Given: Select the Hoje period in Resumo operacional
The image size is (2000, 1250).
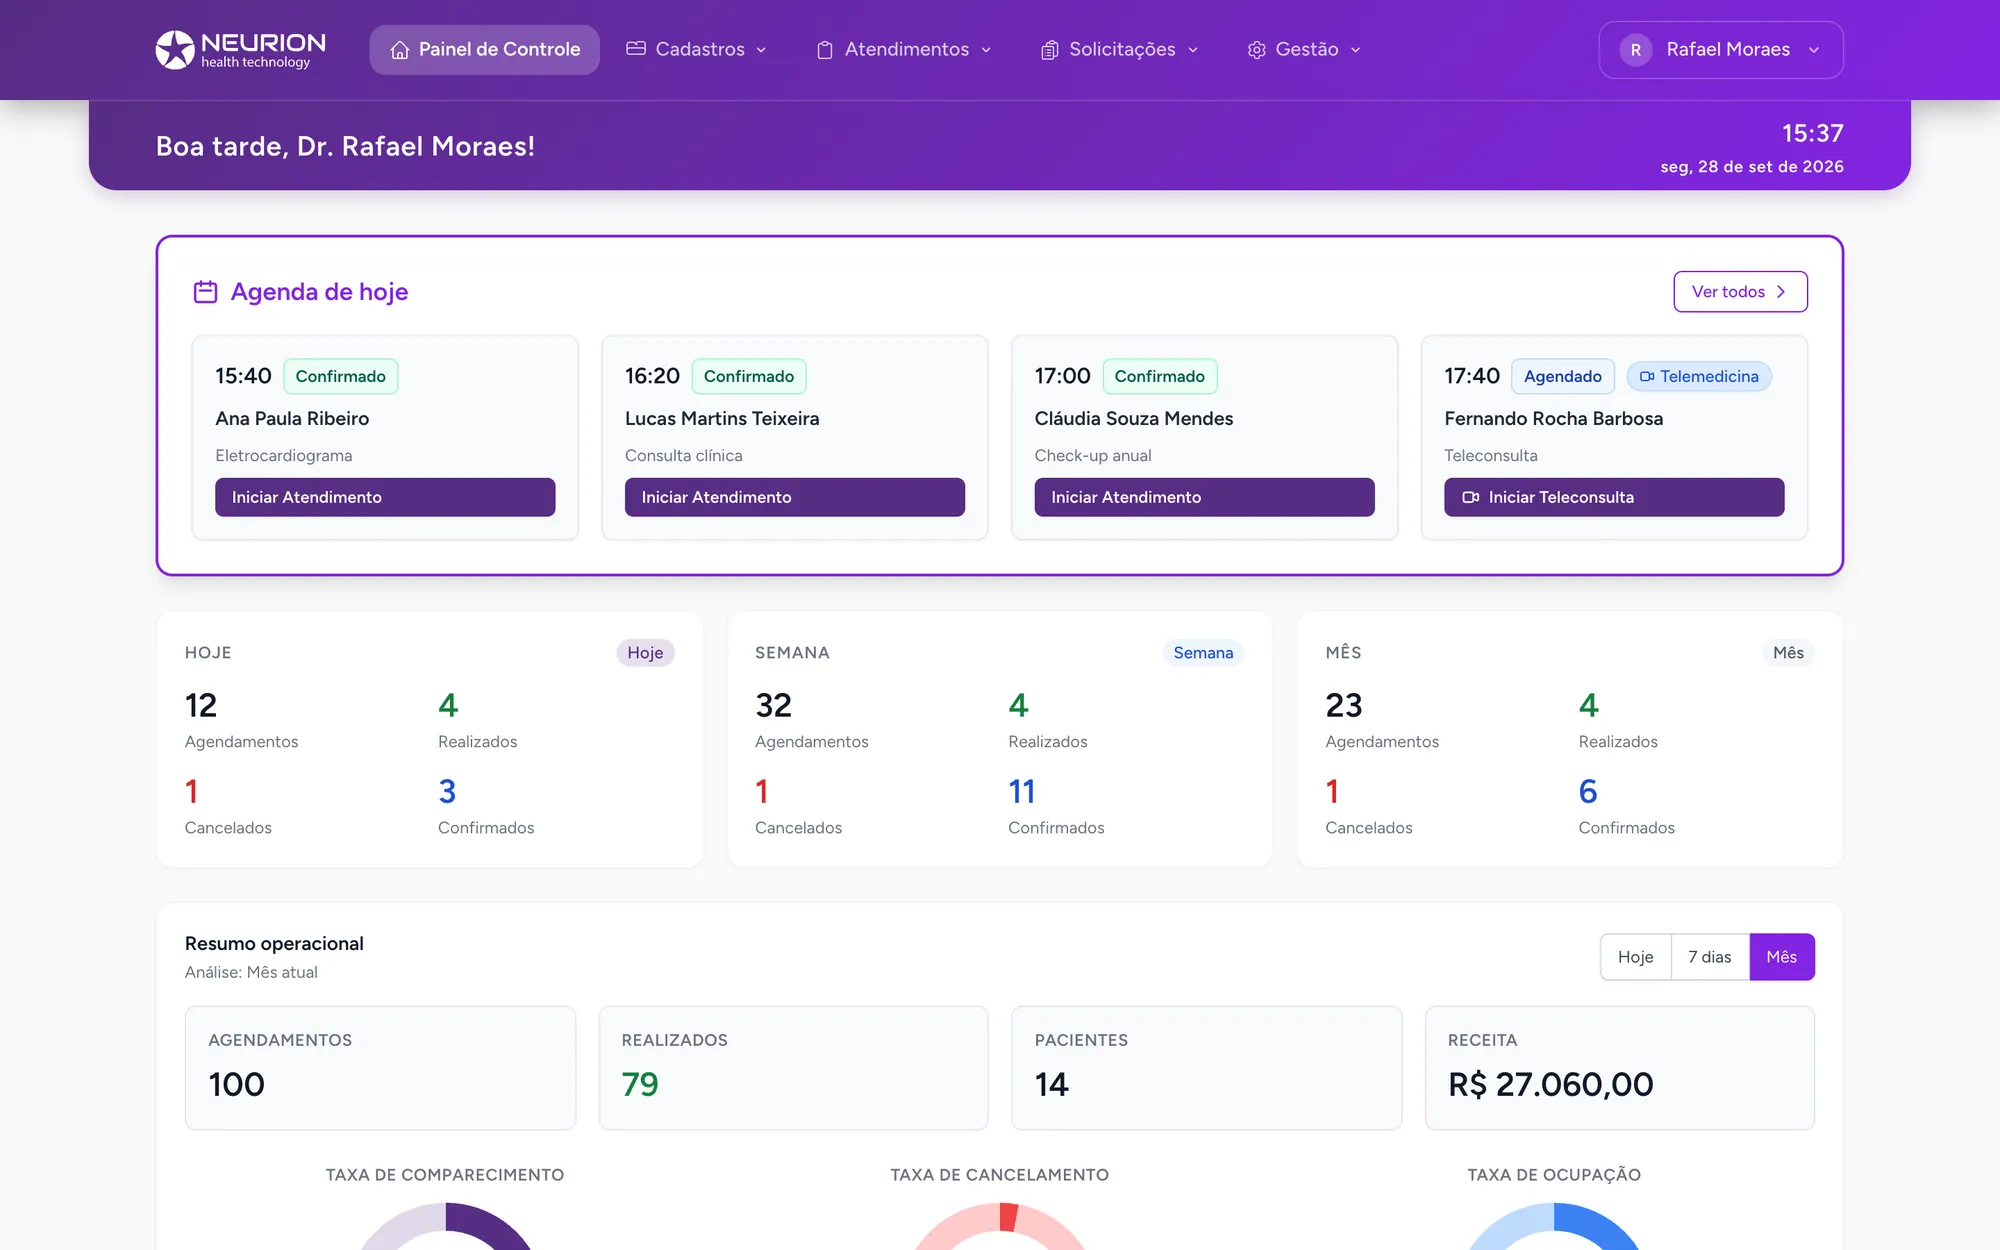Looking at the screenshot, I should coord(1636,957).
